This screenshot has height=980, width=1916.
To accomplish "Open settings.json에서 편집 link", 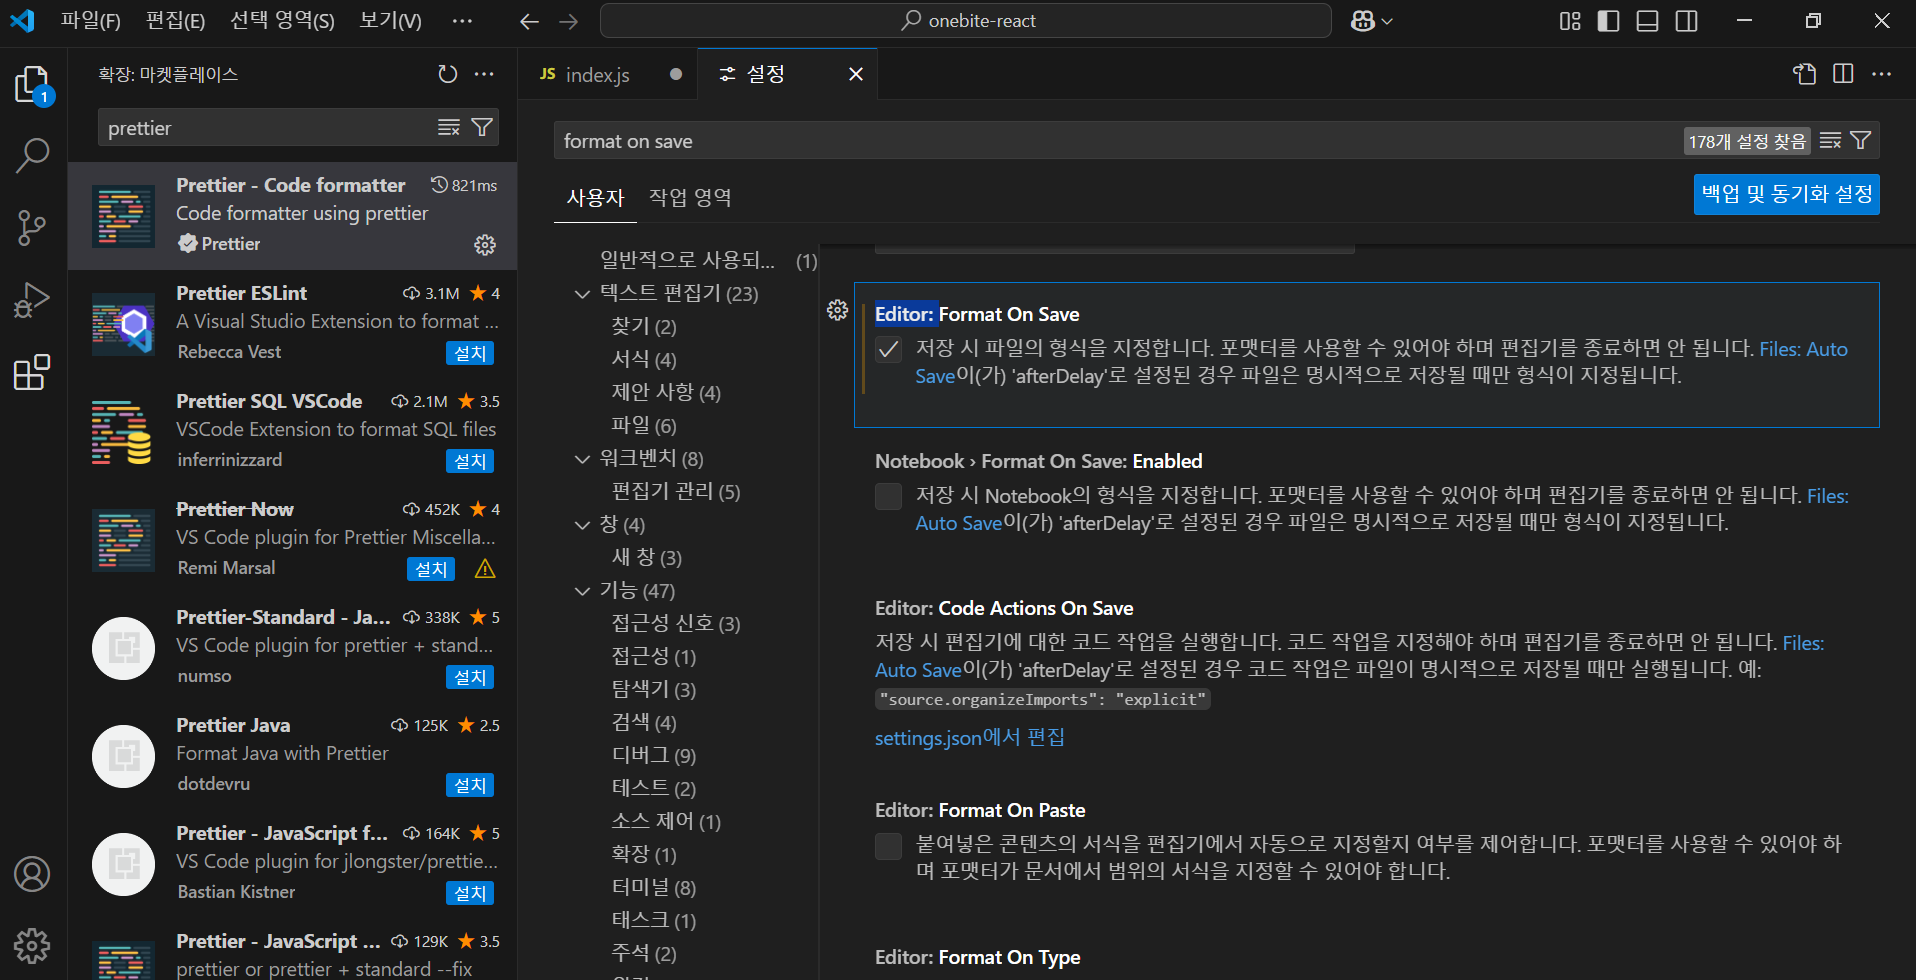I will pos(969,738).
